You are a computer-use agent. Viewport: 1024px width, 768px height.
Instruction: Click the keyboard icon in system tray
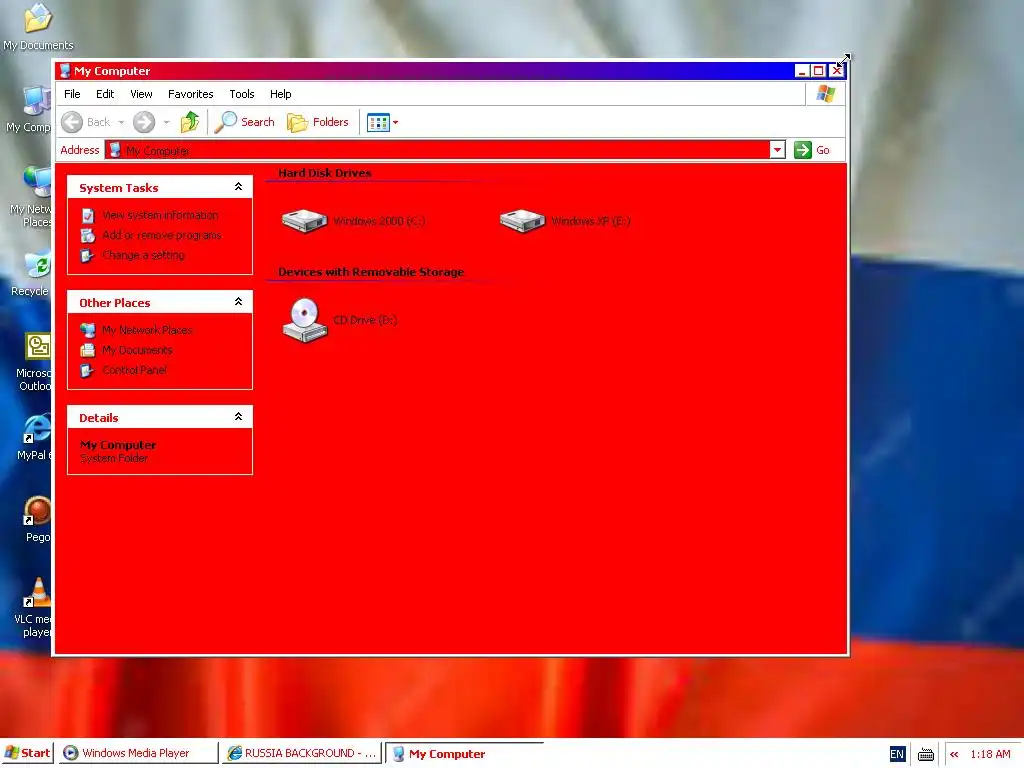point(926,754)
